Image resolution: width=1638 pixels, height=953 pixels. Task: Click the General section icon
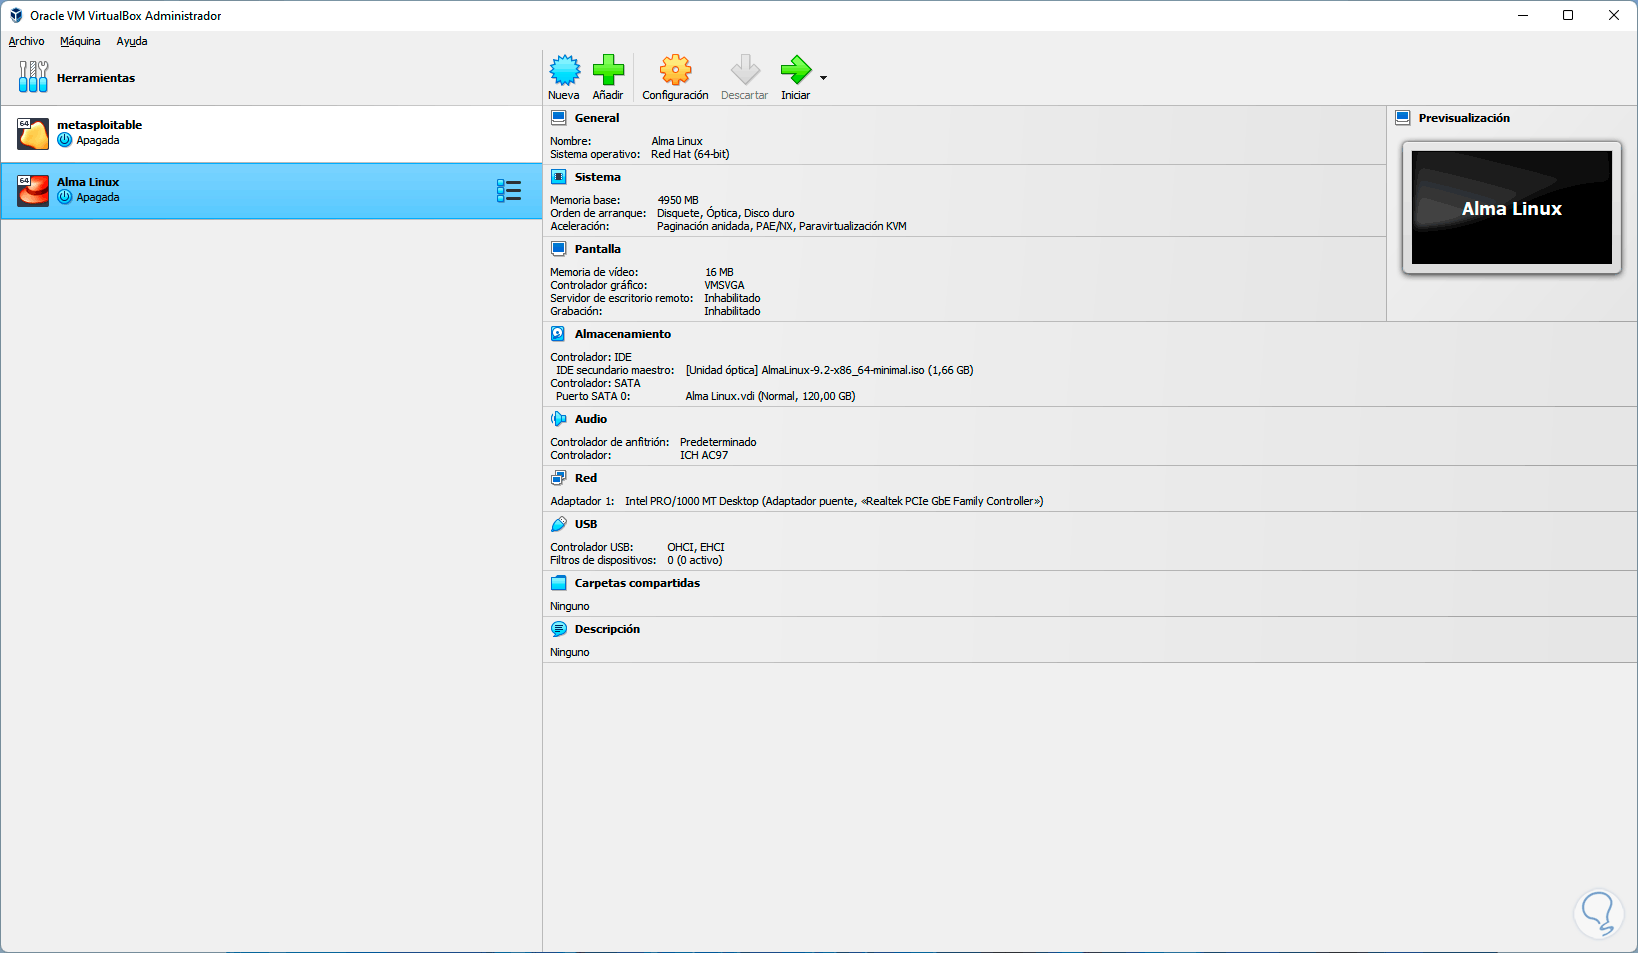[x=559, y=118]
